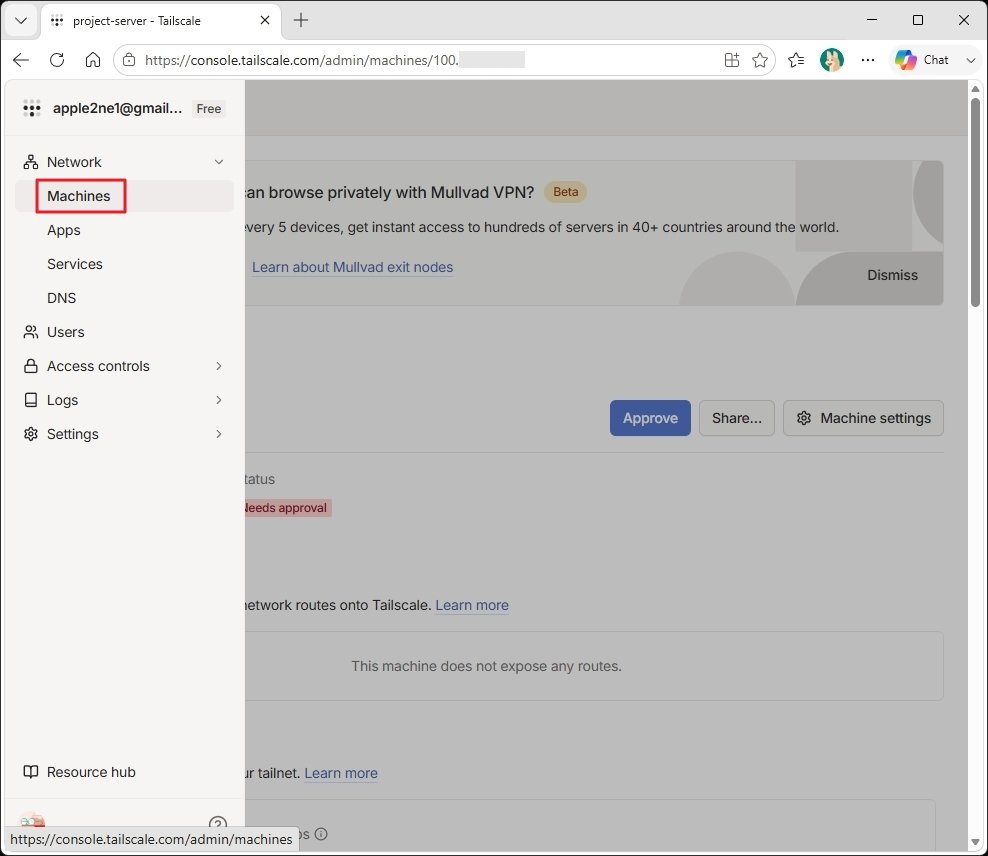Screen dimensions: 988x856
Task: Open the Users page
Action: coord(66,332)
